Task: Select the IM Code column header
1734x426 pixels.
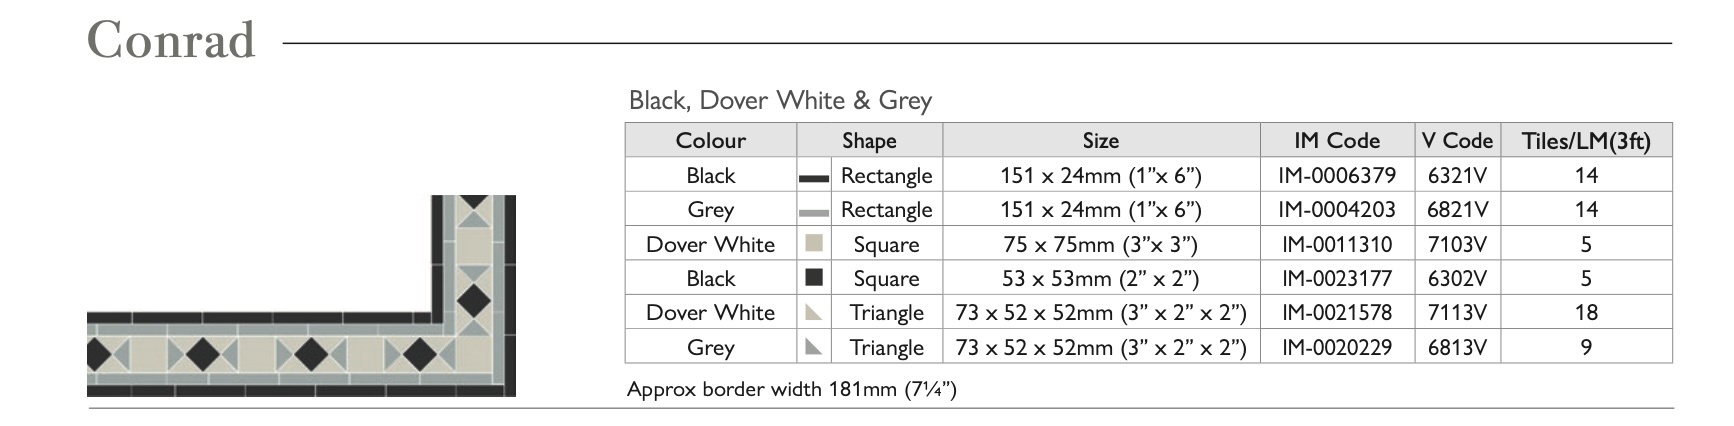Action: click(1336, 141)
